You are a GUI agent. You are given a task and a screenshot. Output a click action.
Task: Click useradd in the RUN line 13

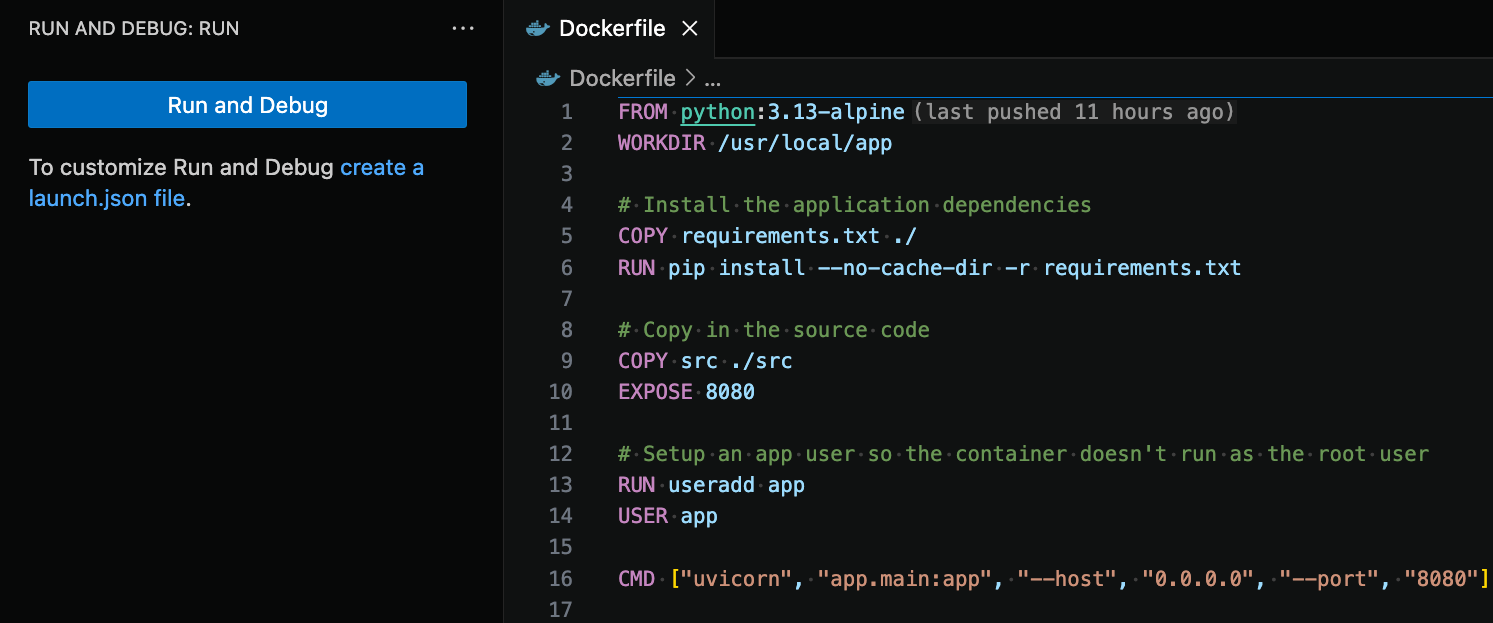pos(711,485)
